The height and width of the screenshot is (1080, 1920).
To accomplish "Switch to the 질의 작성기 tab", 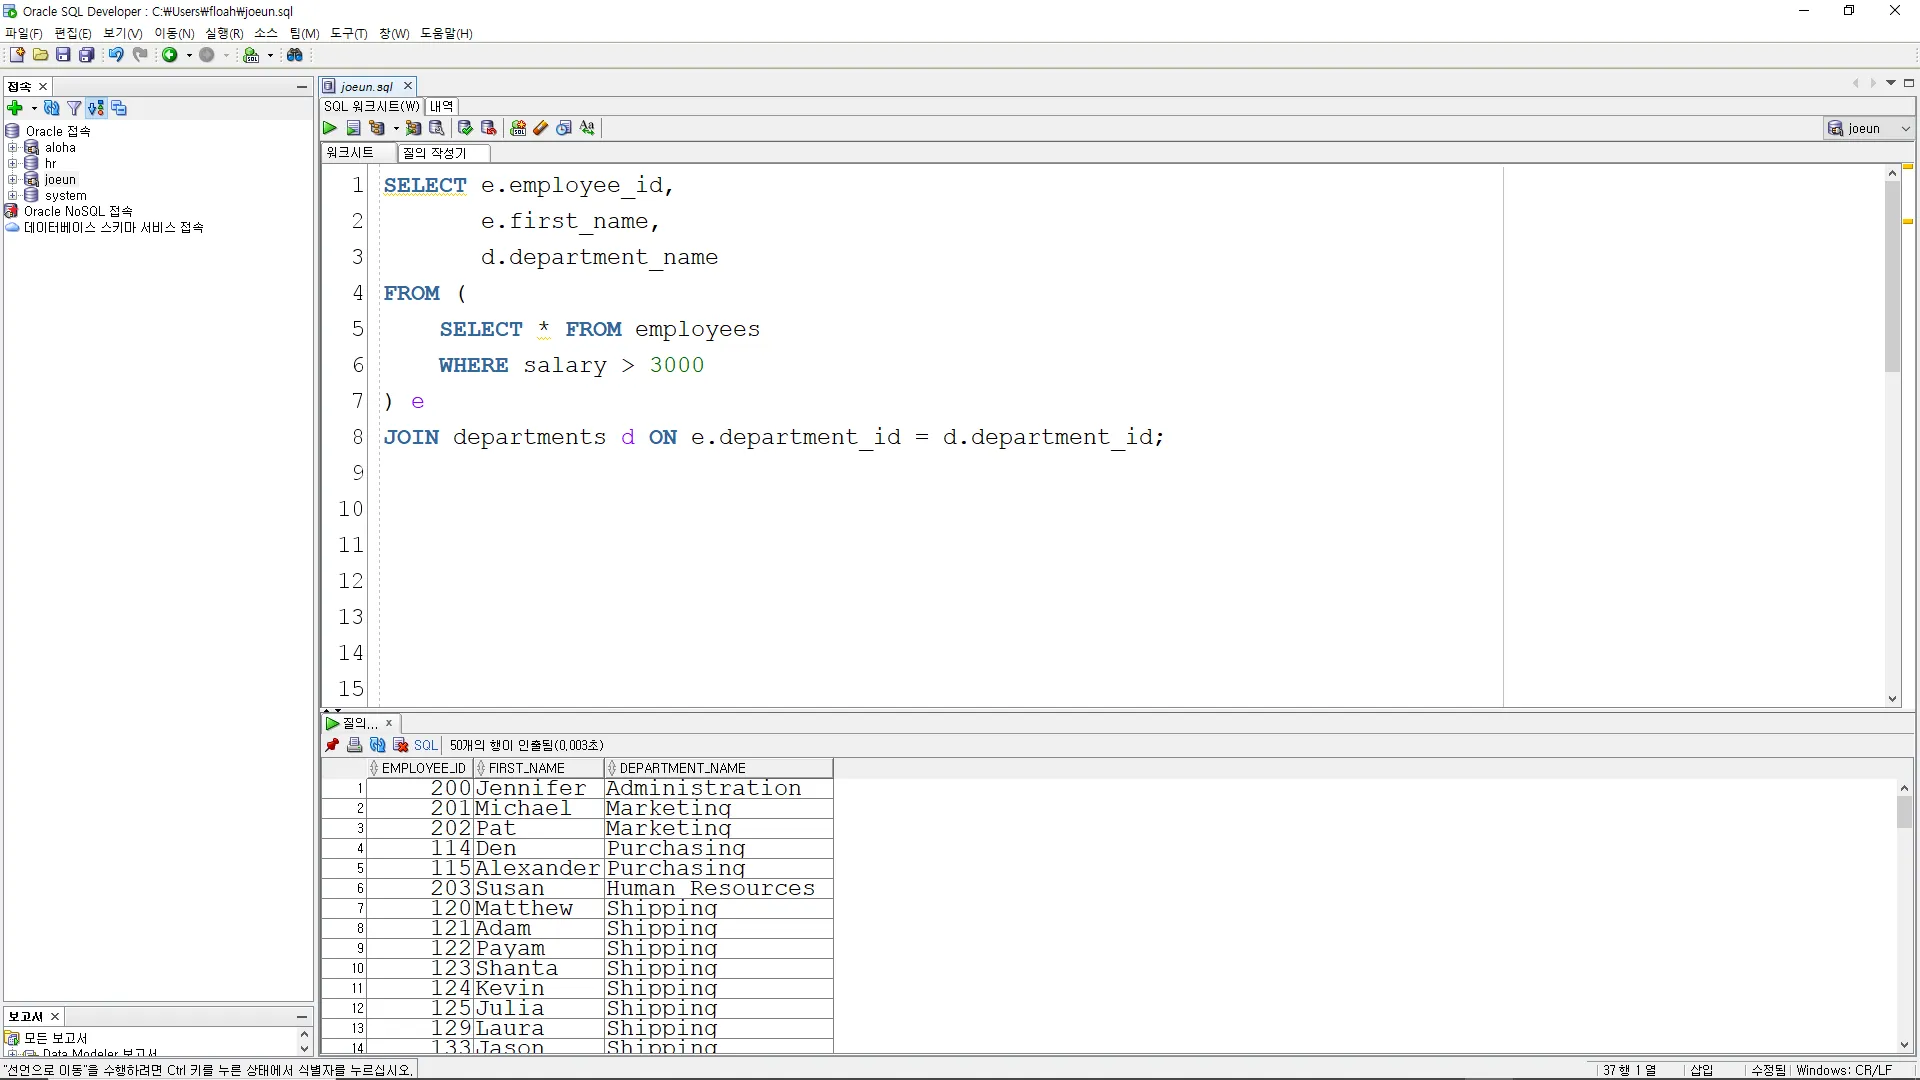I will click(435, 153).
